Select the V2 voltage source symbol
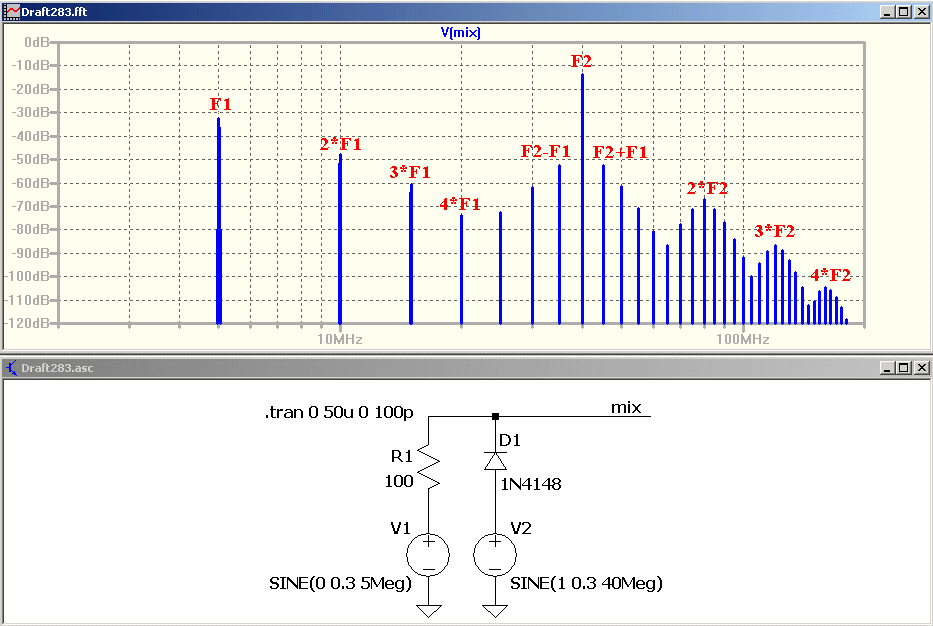This screenshot has height=626, width=933. click(494, 555)
